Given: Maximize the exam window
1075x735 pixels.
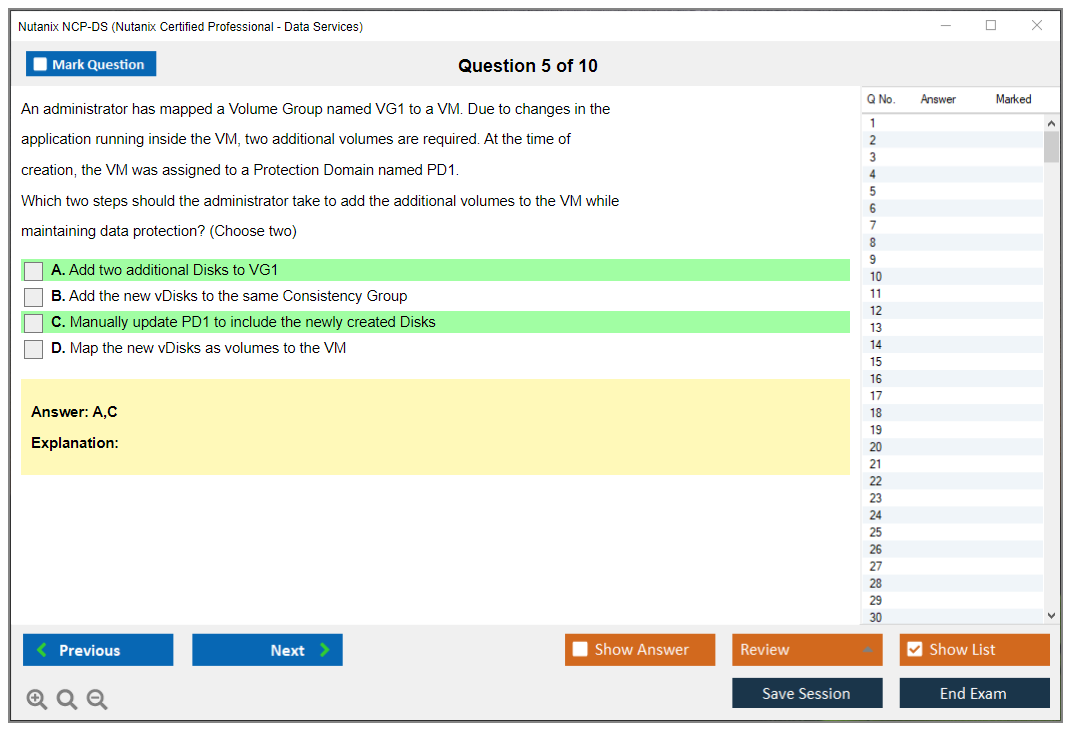Looking at the screenshot, I should point(991,26).
